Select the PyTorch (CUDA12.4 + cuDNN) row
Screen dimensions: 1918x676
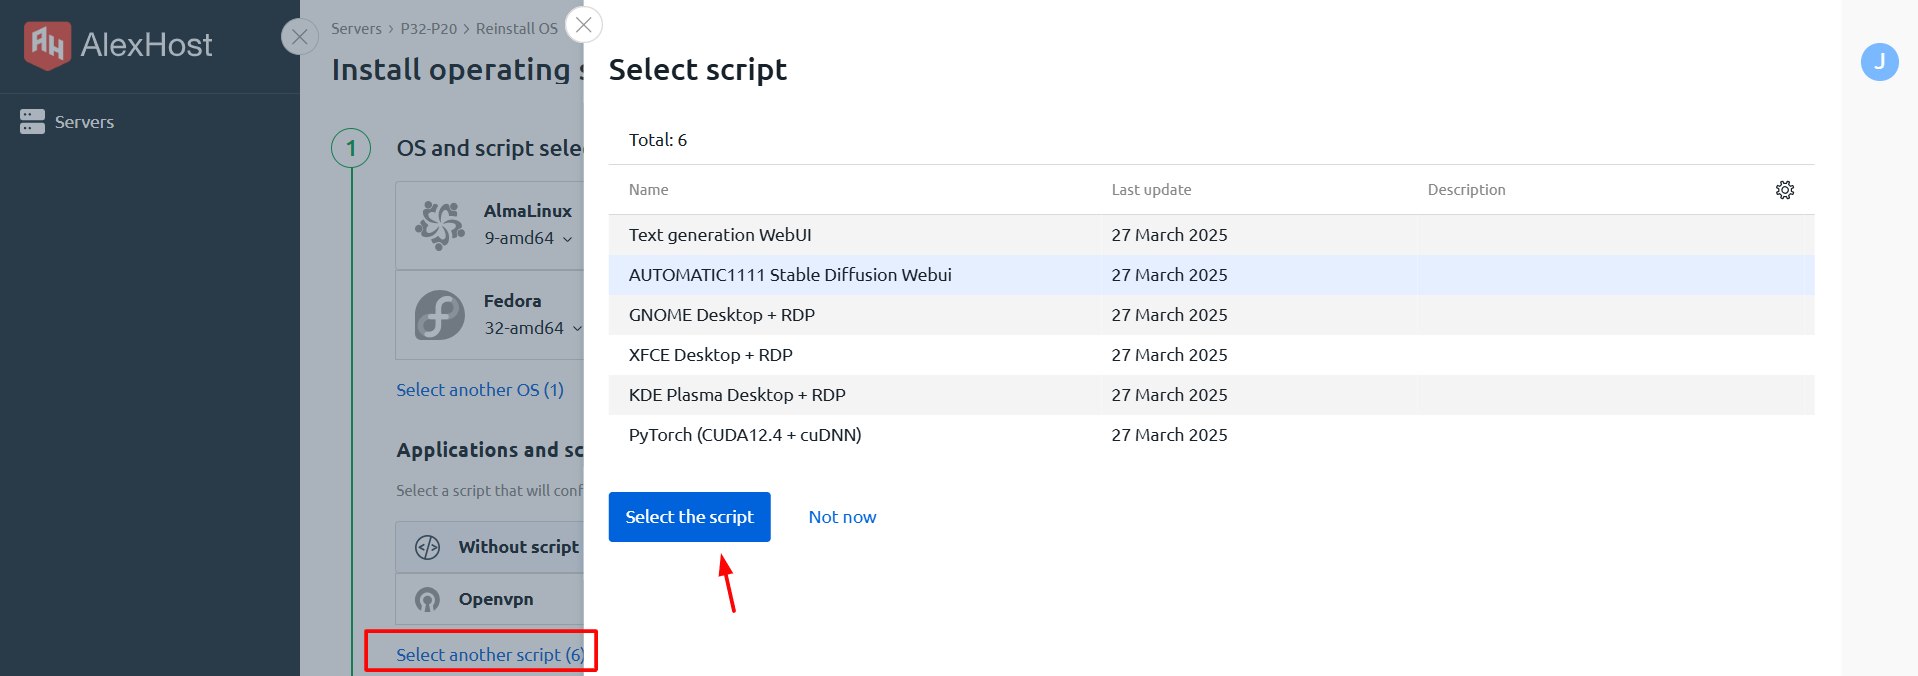(1211, 435)
